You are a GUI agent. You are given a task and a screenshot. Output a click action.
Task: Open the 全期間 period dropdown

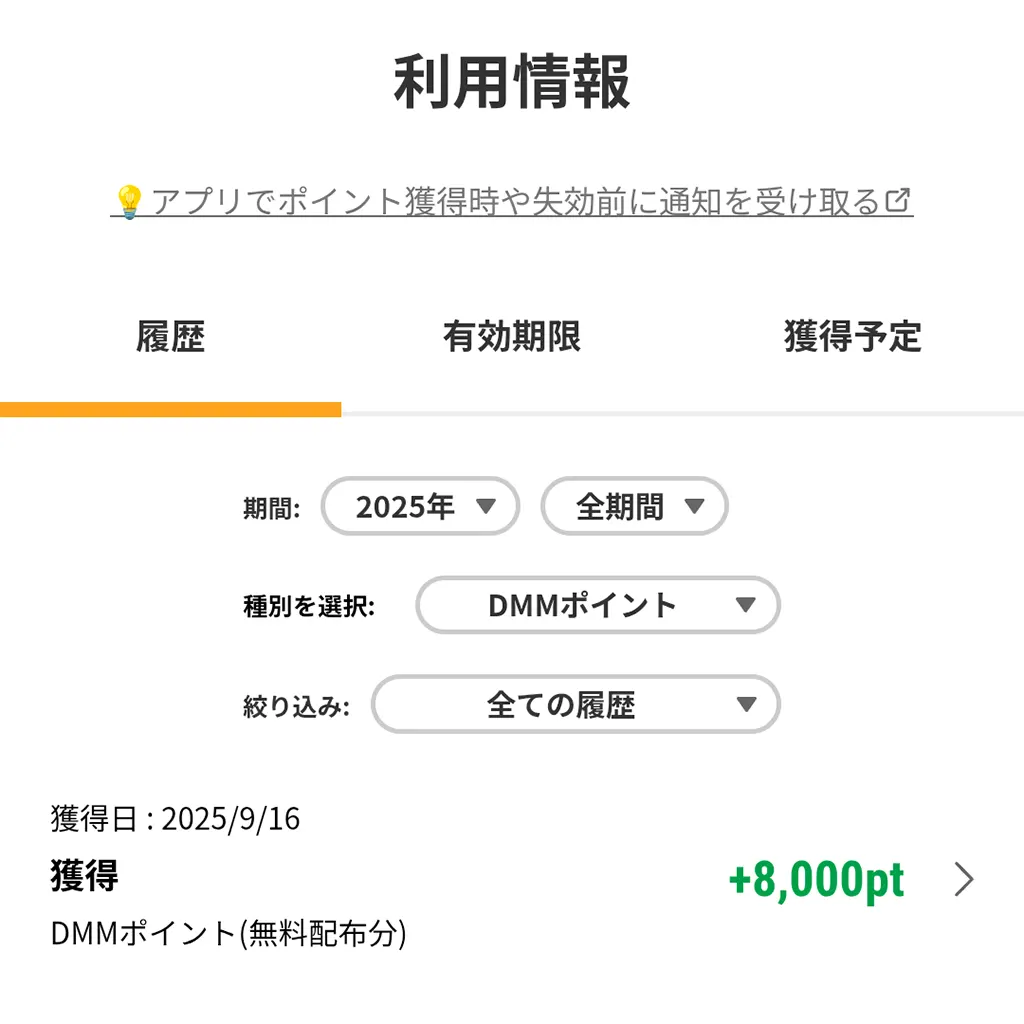pyautogui.click(x=635, y=507)
